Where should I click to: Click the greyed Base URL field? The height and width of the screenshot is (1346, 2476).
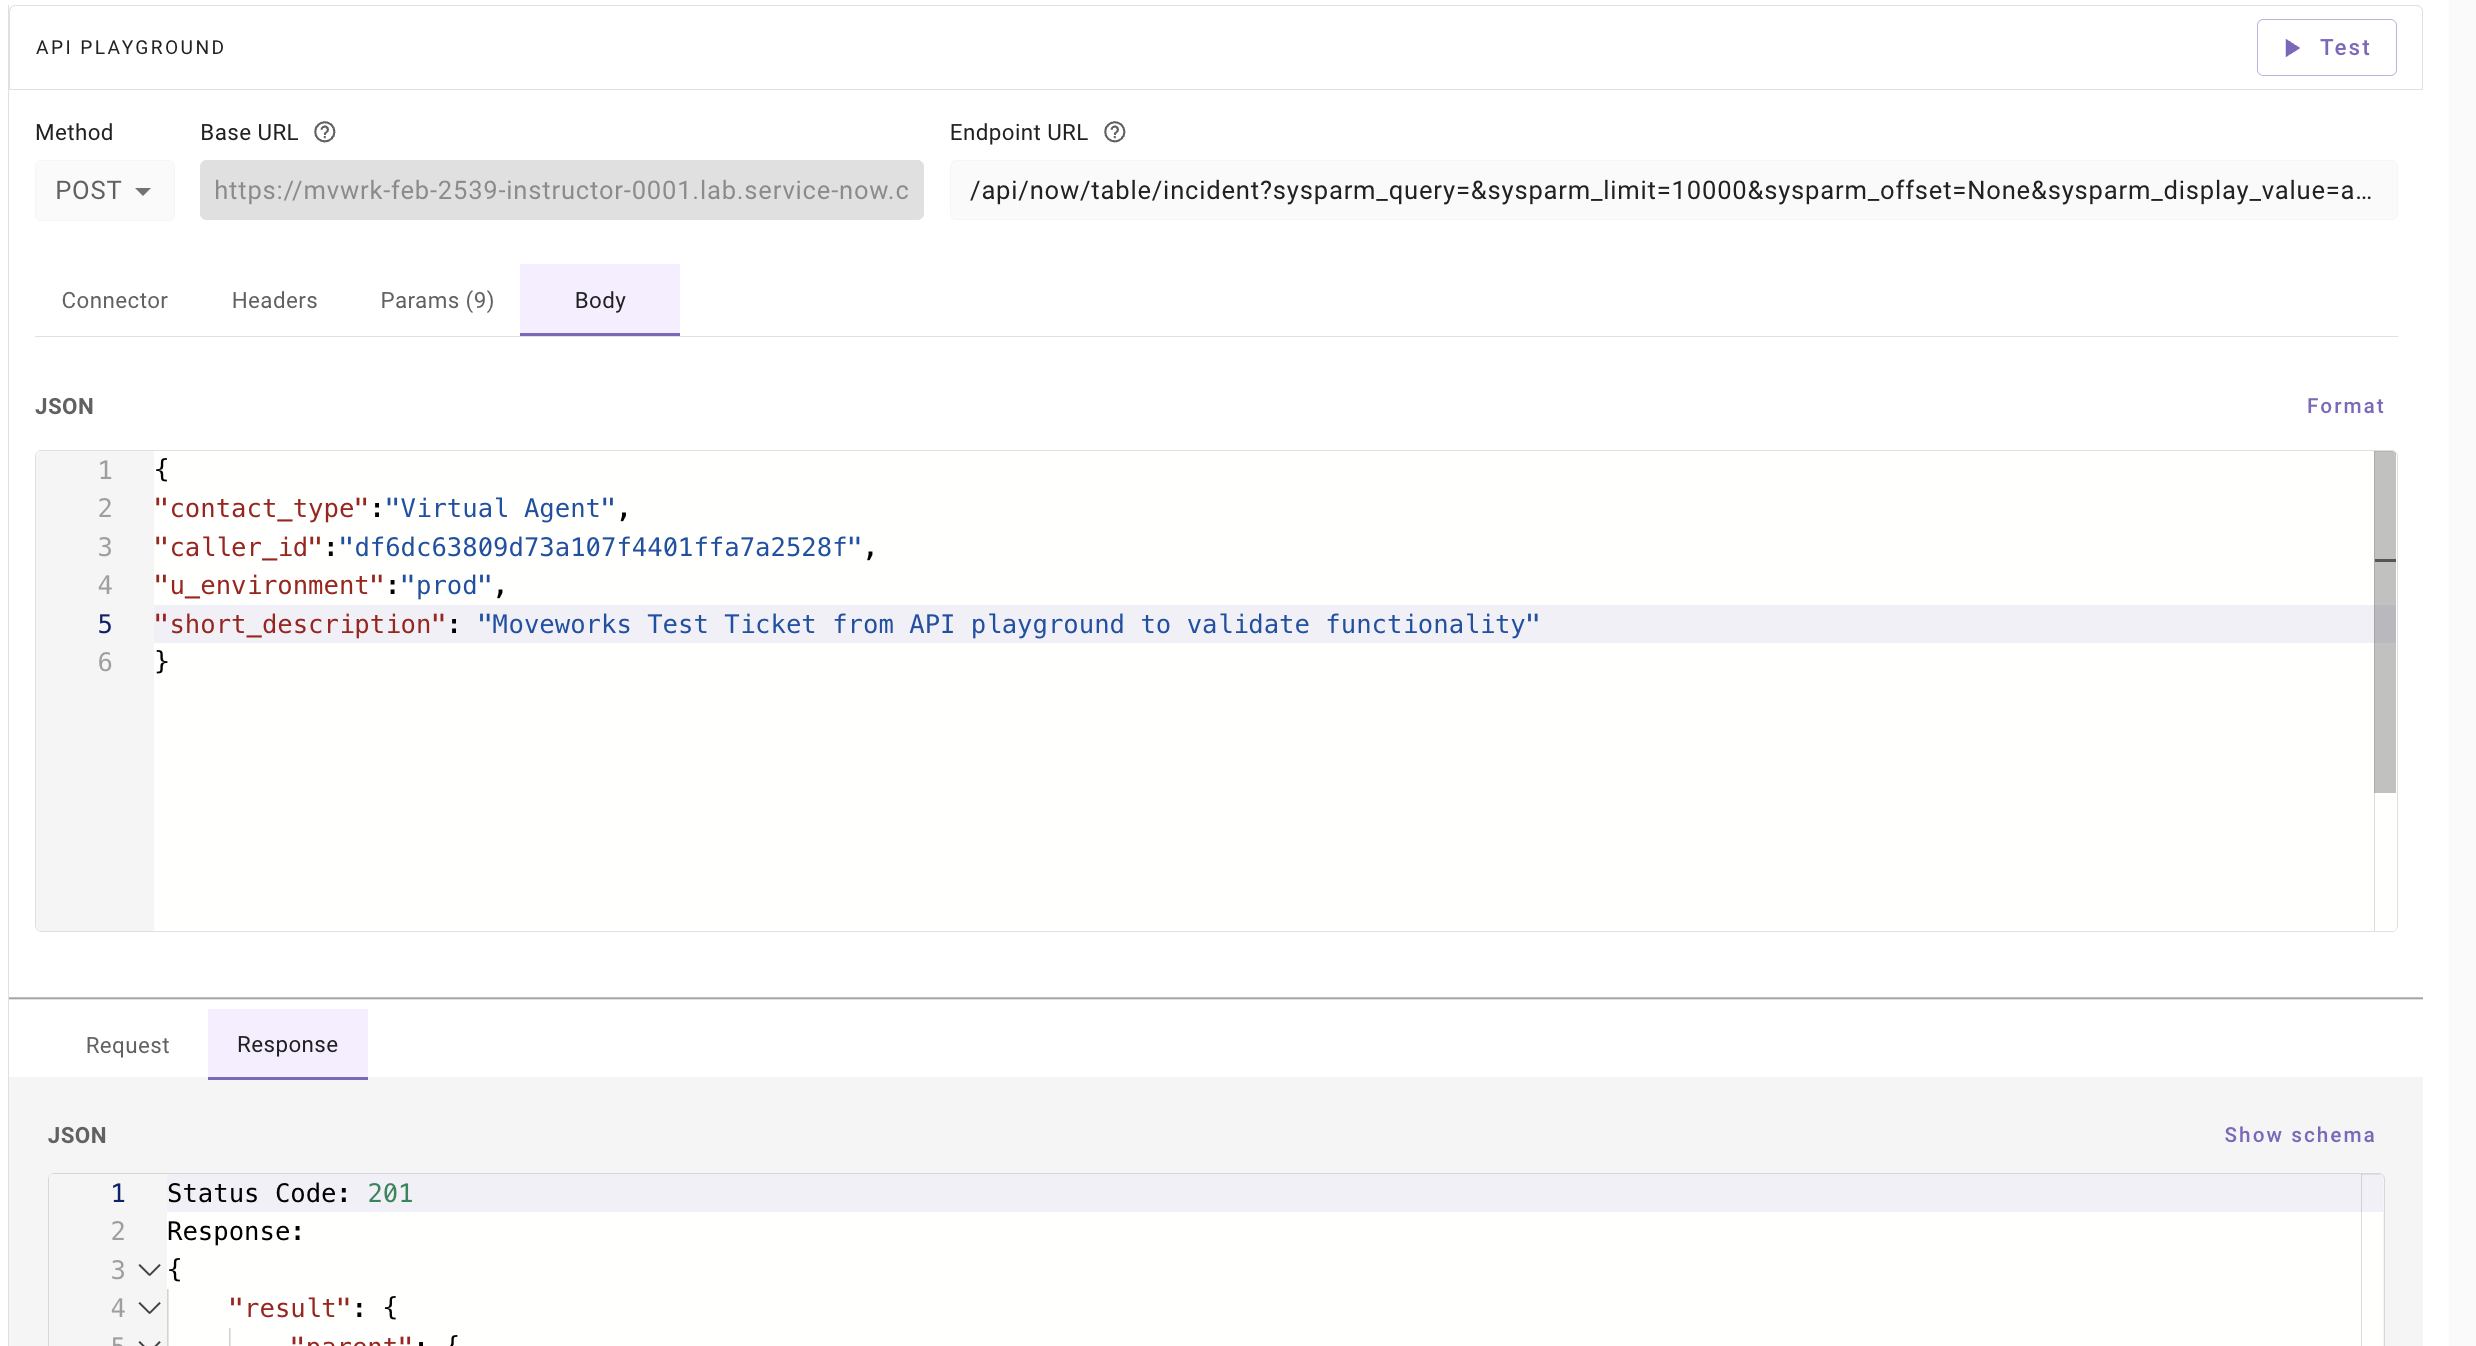561,190
